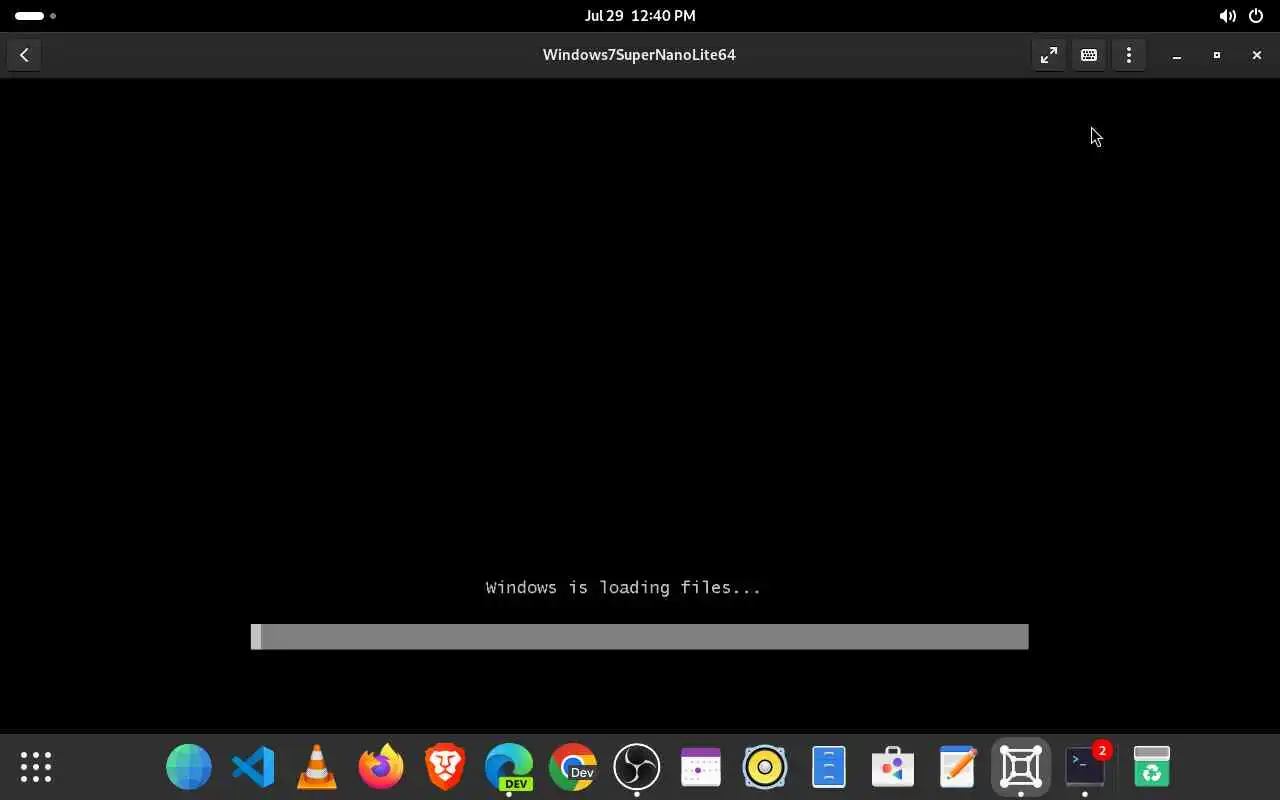Launch Visual Studio Code from dock
Image resolution: width=1280 pixels, height=800 pixels.
[253, 767]
